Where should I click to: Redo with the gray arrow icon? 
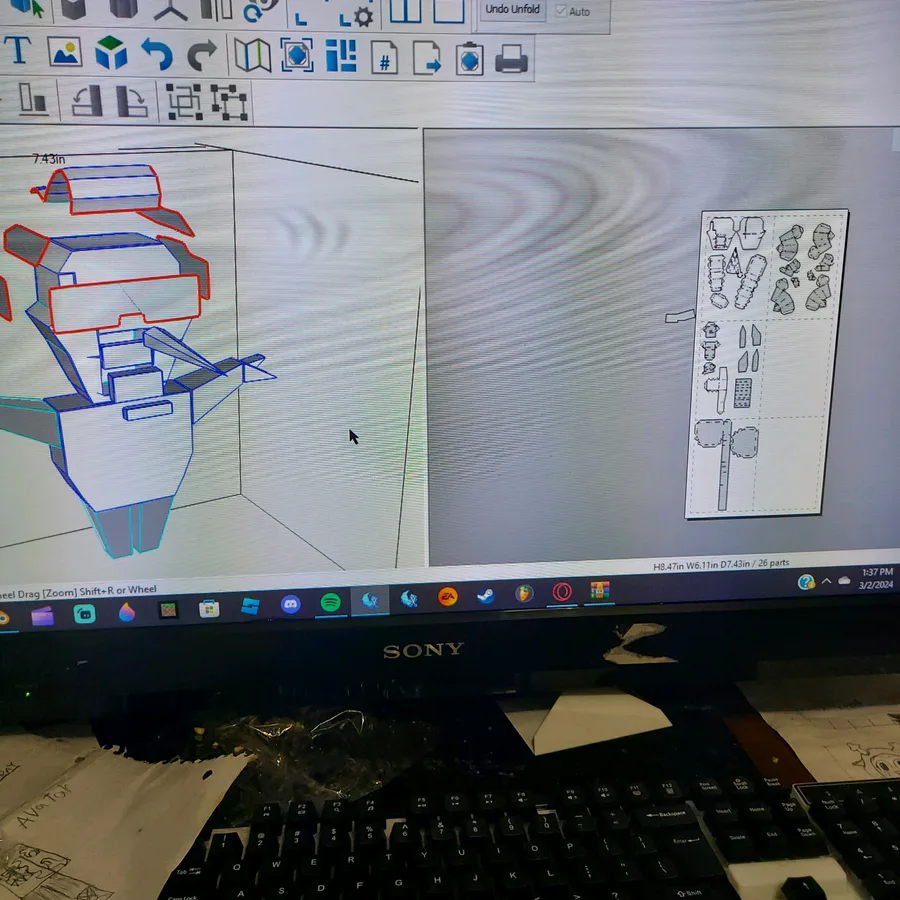click(x=202, y=55)
